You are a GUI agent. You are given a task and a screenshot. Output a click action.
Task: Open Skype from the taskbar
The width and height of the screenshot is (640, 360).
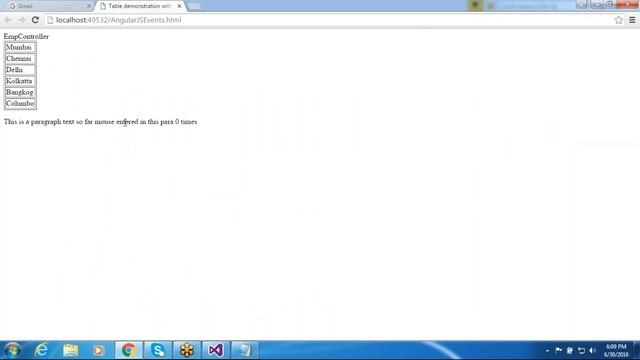(158, 350)
